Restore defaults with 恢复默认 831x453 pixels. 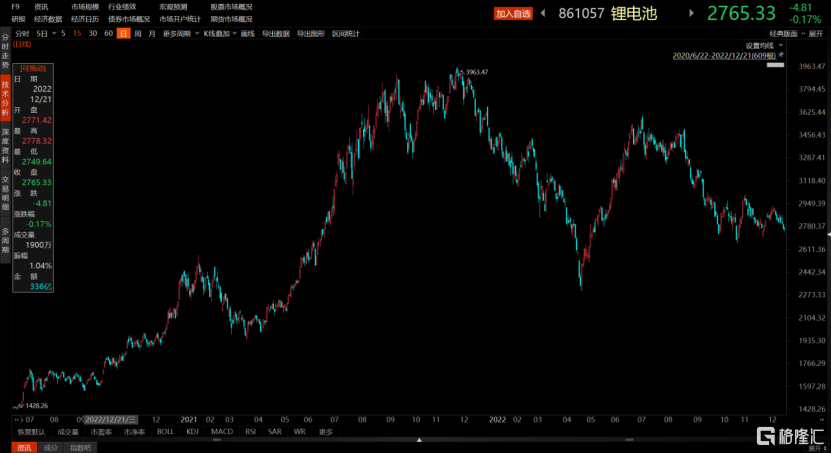click(x=31, y=432)
